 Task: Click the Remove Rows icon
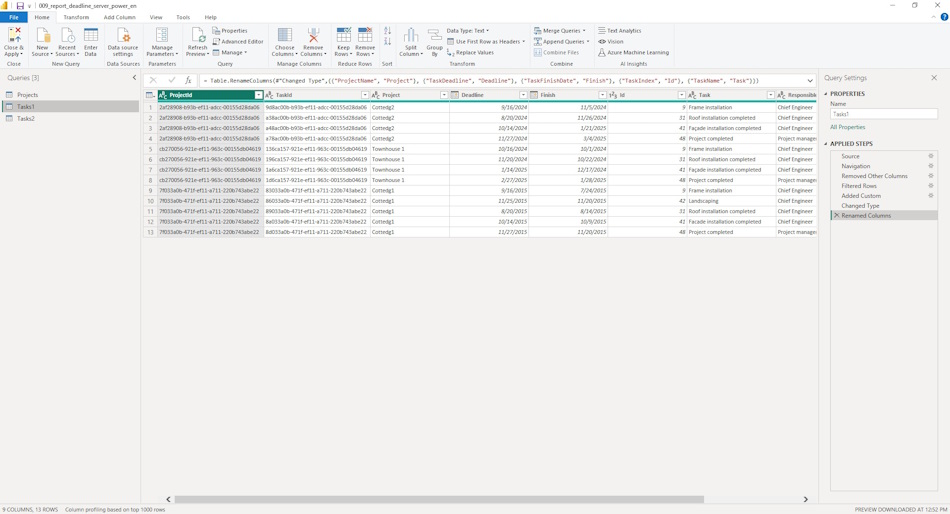click(365, 35)
